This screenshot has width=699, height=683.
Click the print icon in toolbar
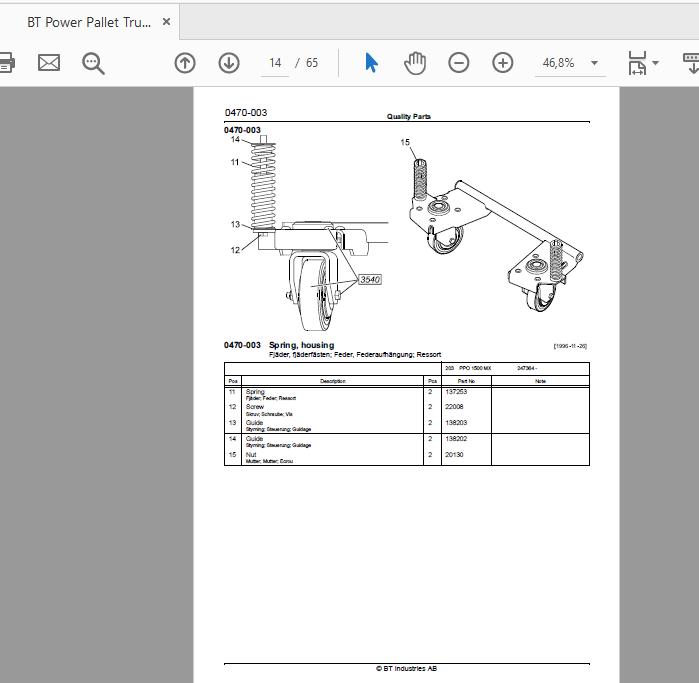coord(6,63)
